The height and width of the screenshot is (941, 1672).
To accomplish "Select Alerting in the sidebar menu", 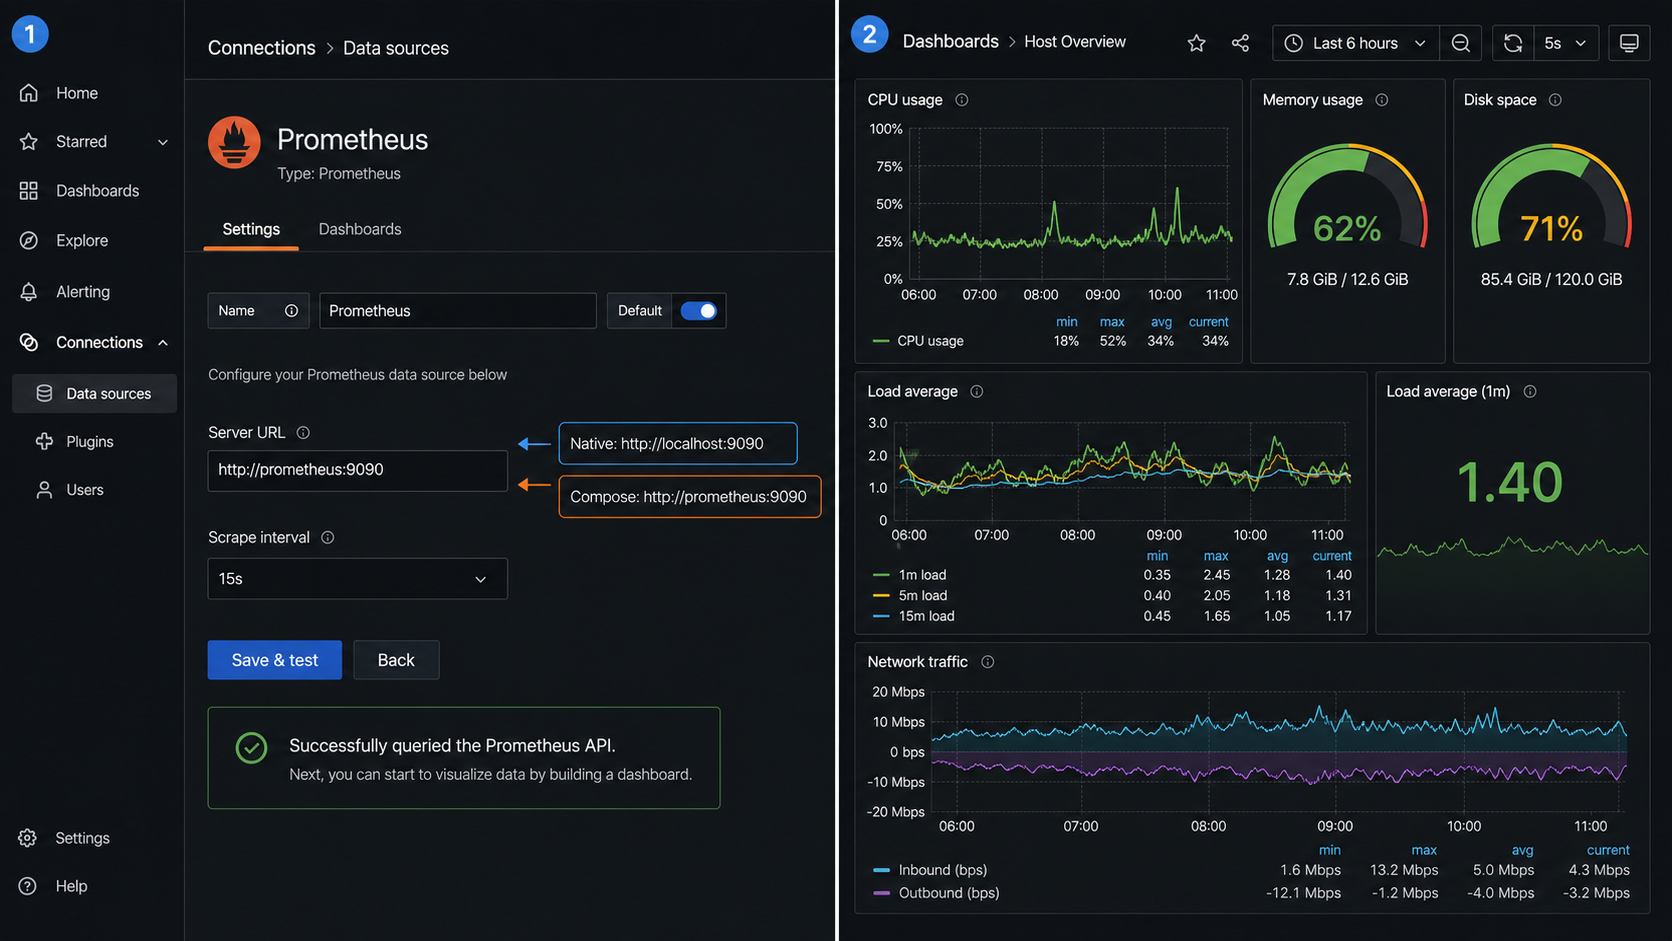I will pyautogui.click(x=83, y=292).
